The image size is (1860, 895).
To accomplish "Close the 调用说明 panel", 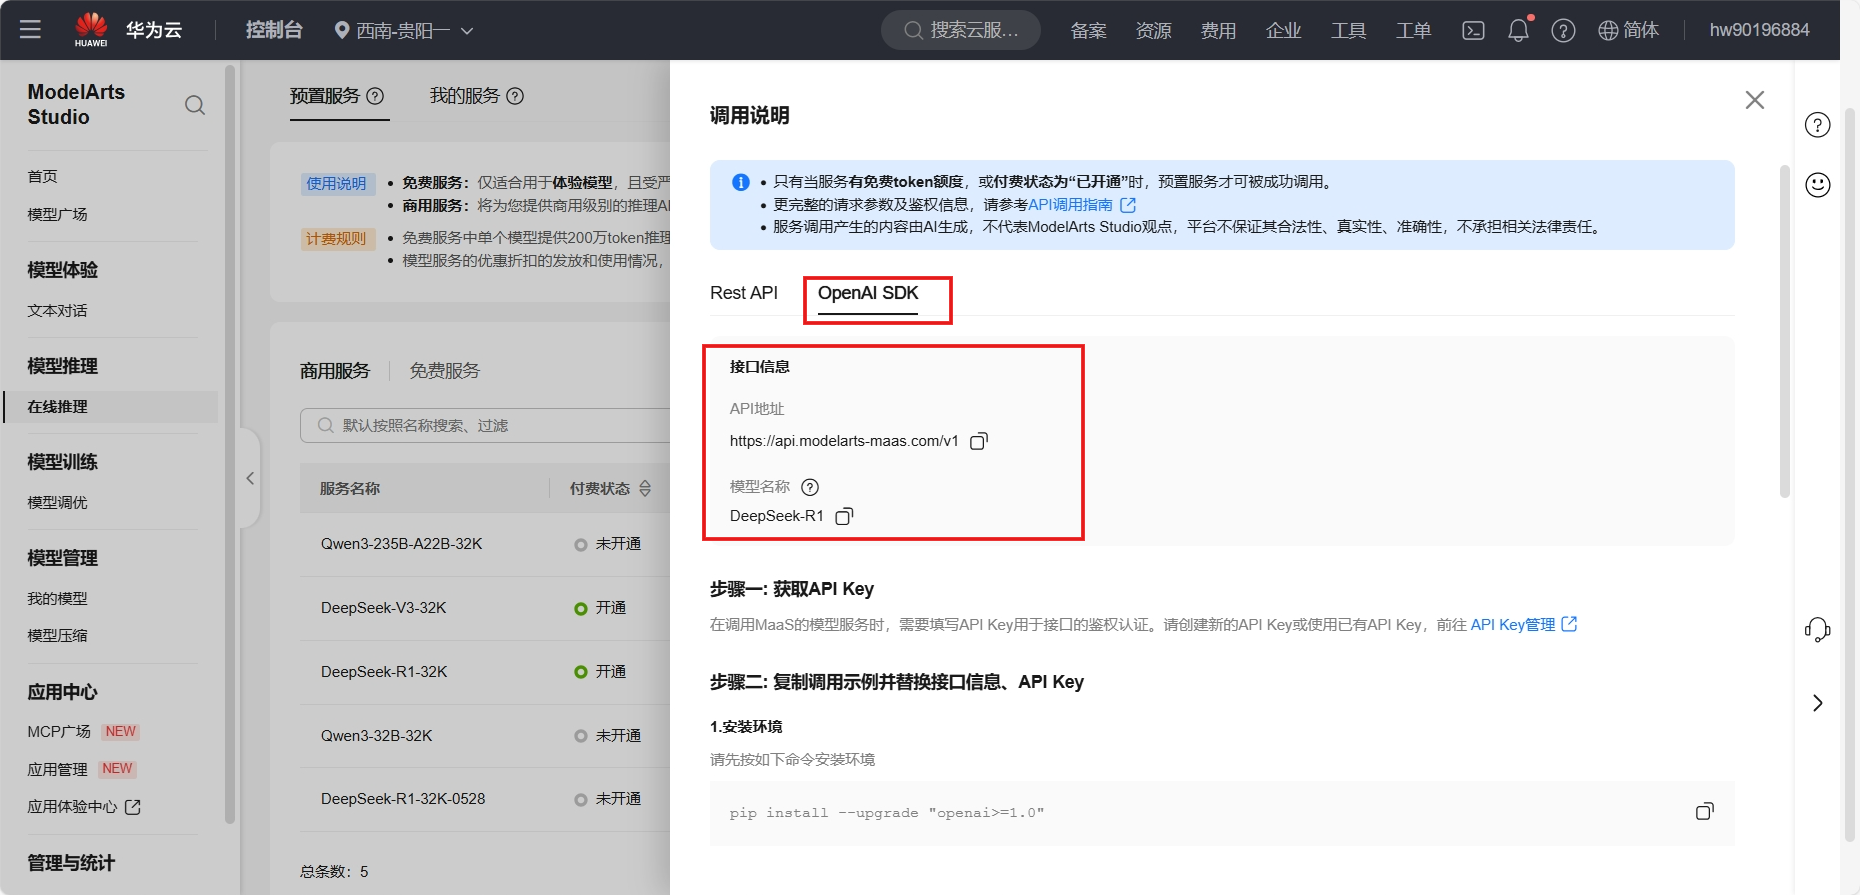I will tap(1754, 100).
